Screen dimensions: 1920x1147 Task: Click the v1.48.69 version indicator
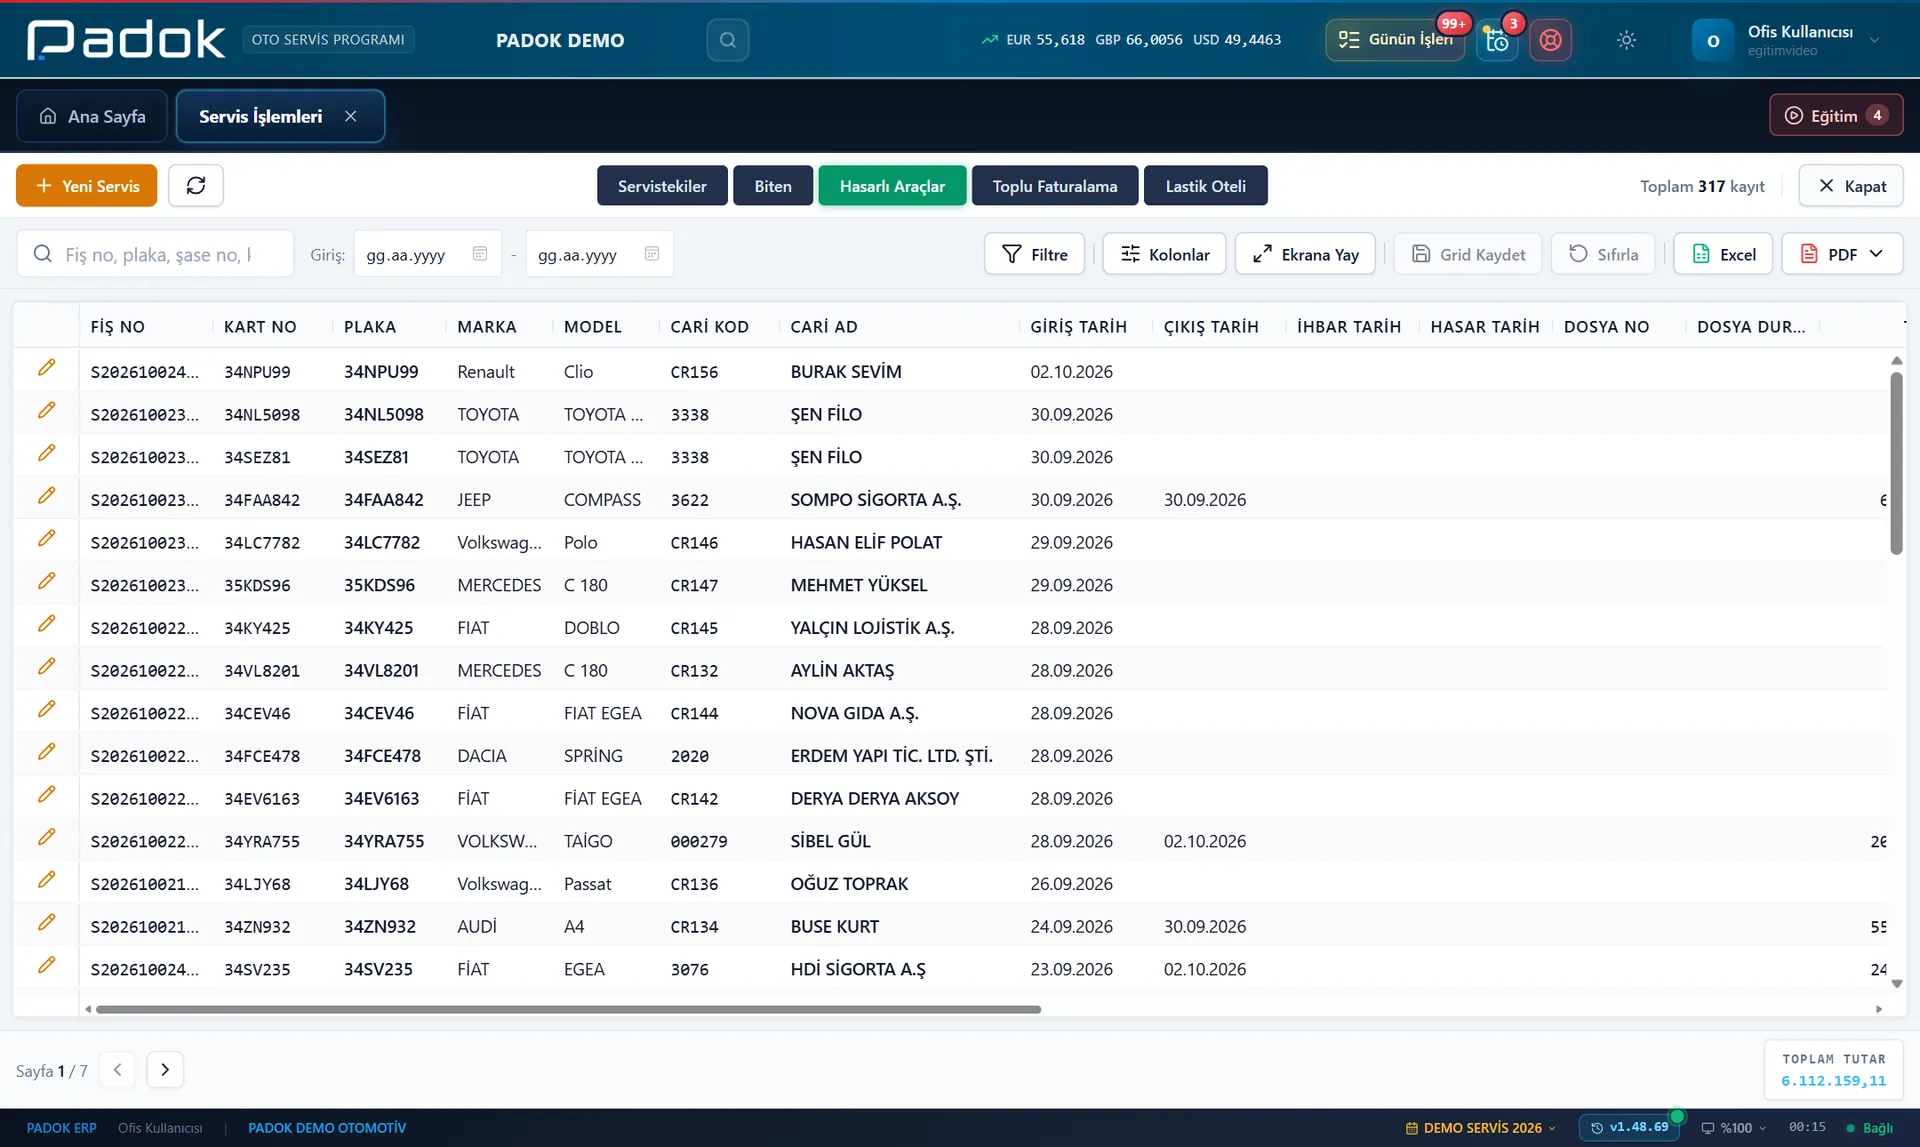[x=1629, y=1127]
